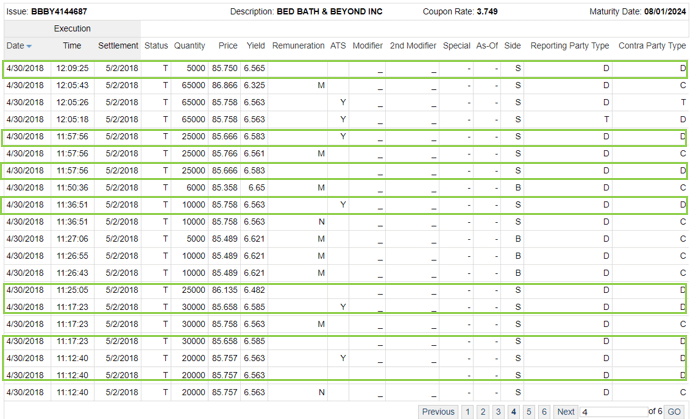Viewport: 697px width, 419px height.
Task: Go to the Previous page
Action: point(438,411)
